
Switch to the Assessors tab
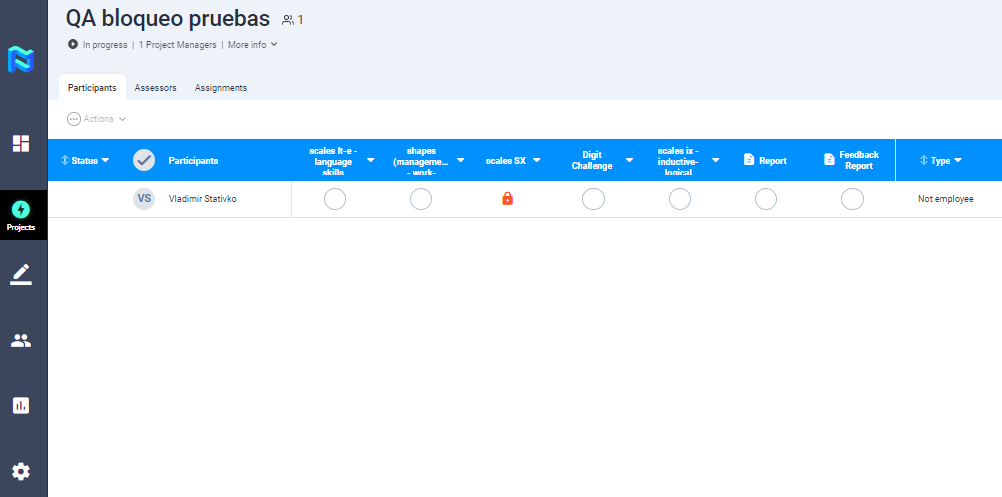click(155, 88)
